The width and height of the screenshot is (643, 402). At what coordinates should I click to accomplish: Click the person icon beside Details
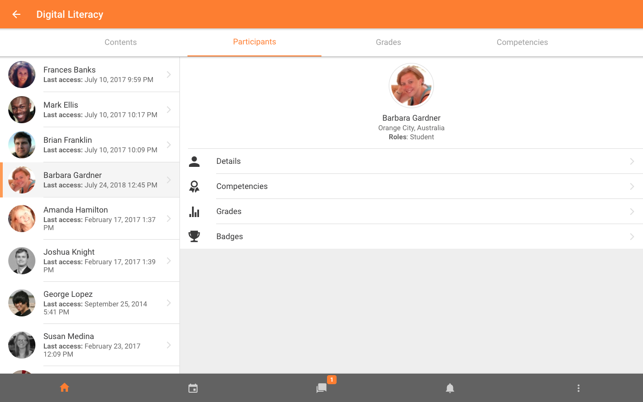coord(194,162)
